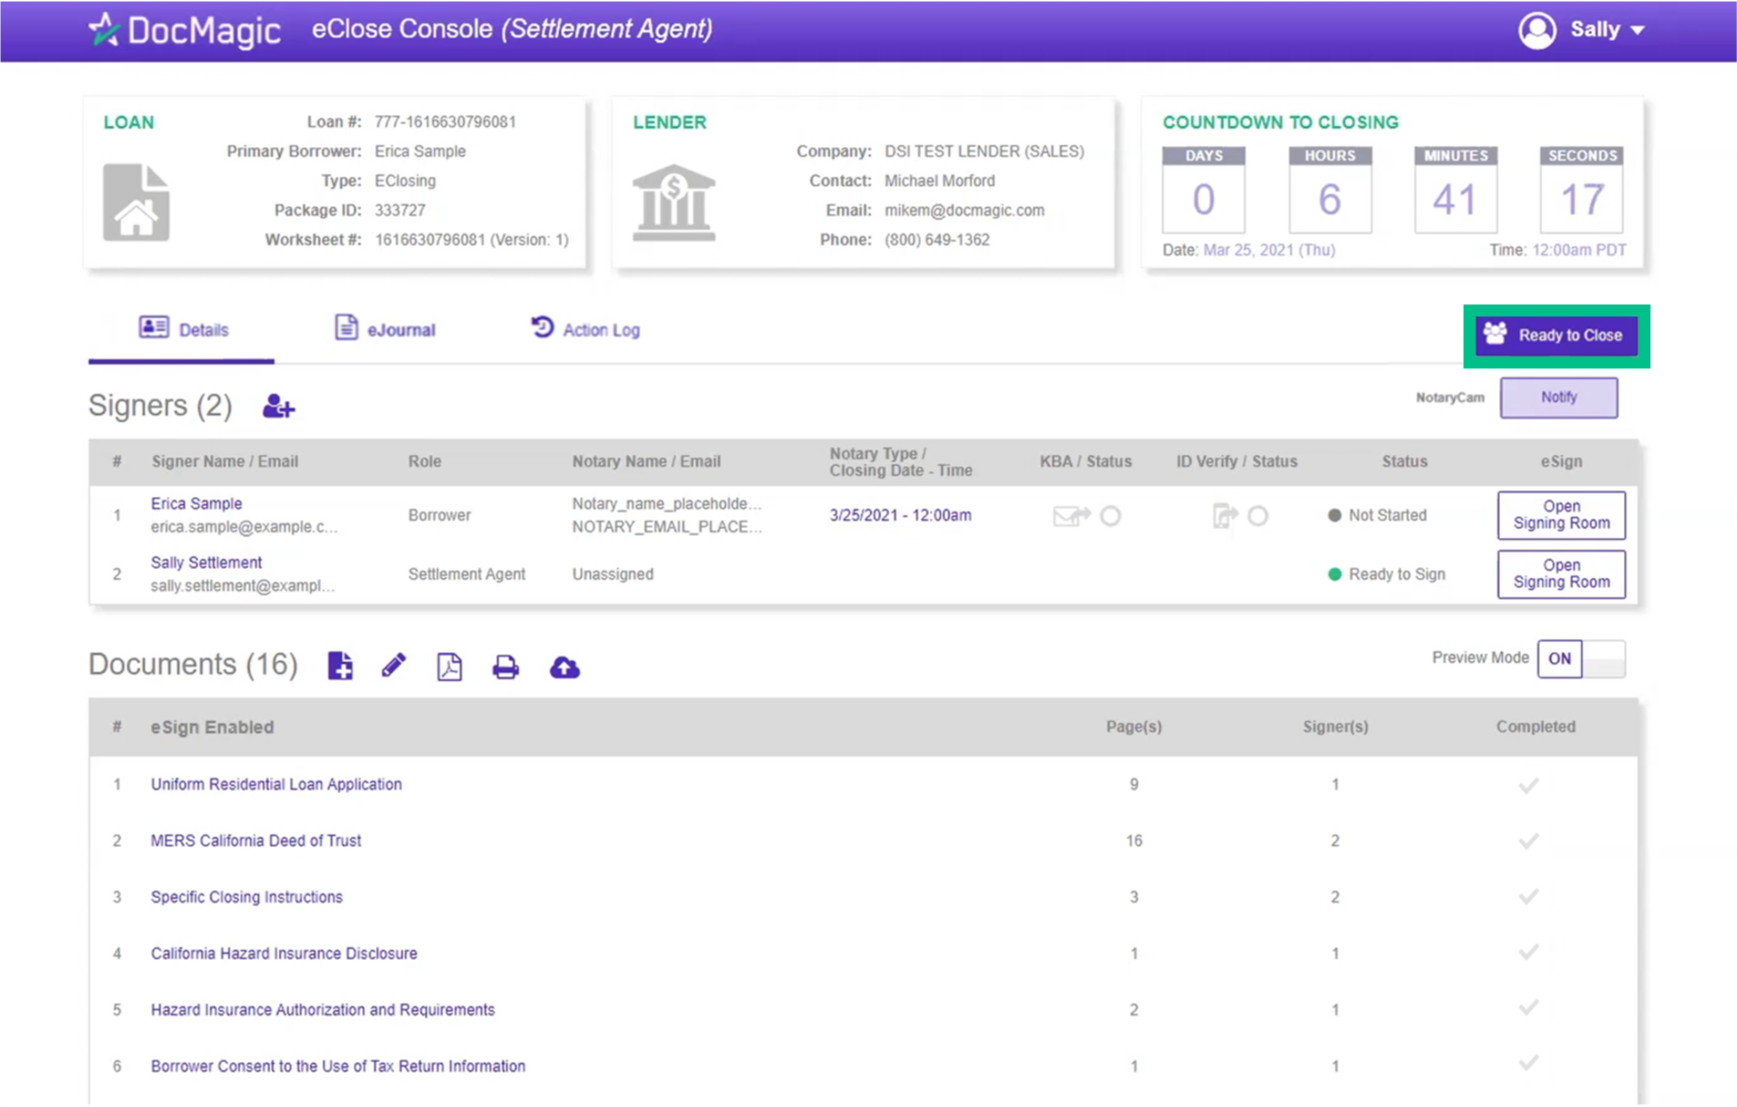Open Uniform Residential Loan Application document

tap(276, 784)
